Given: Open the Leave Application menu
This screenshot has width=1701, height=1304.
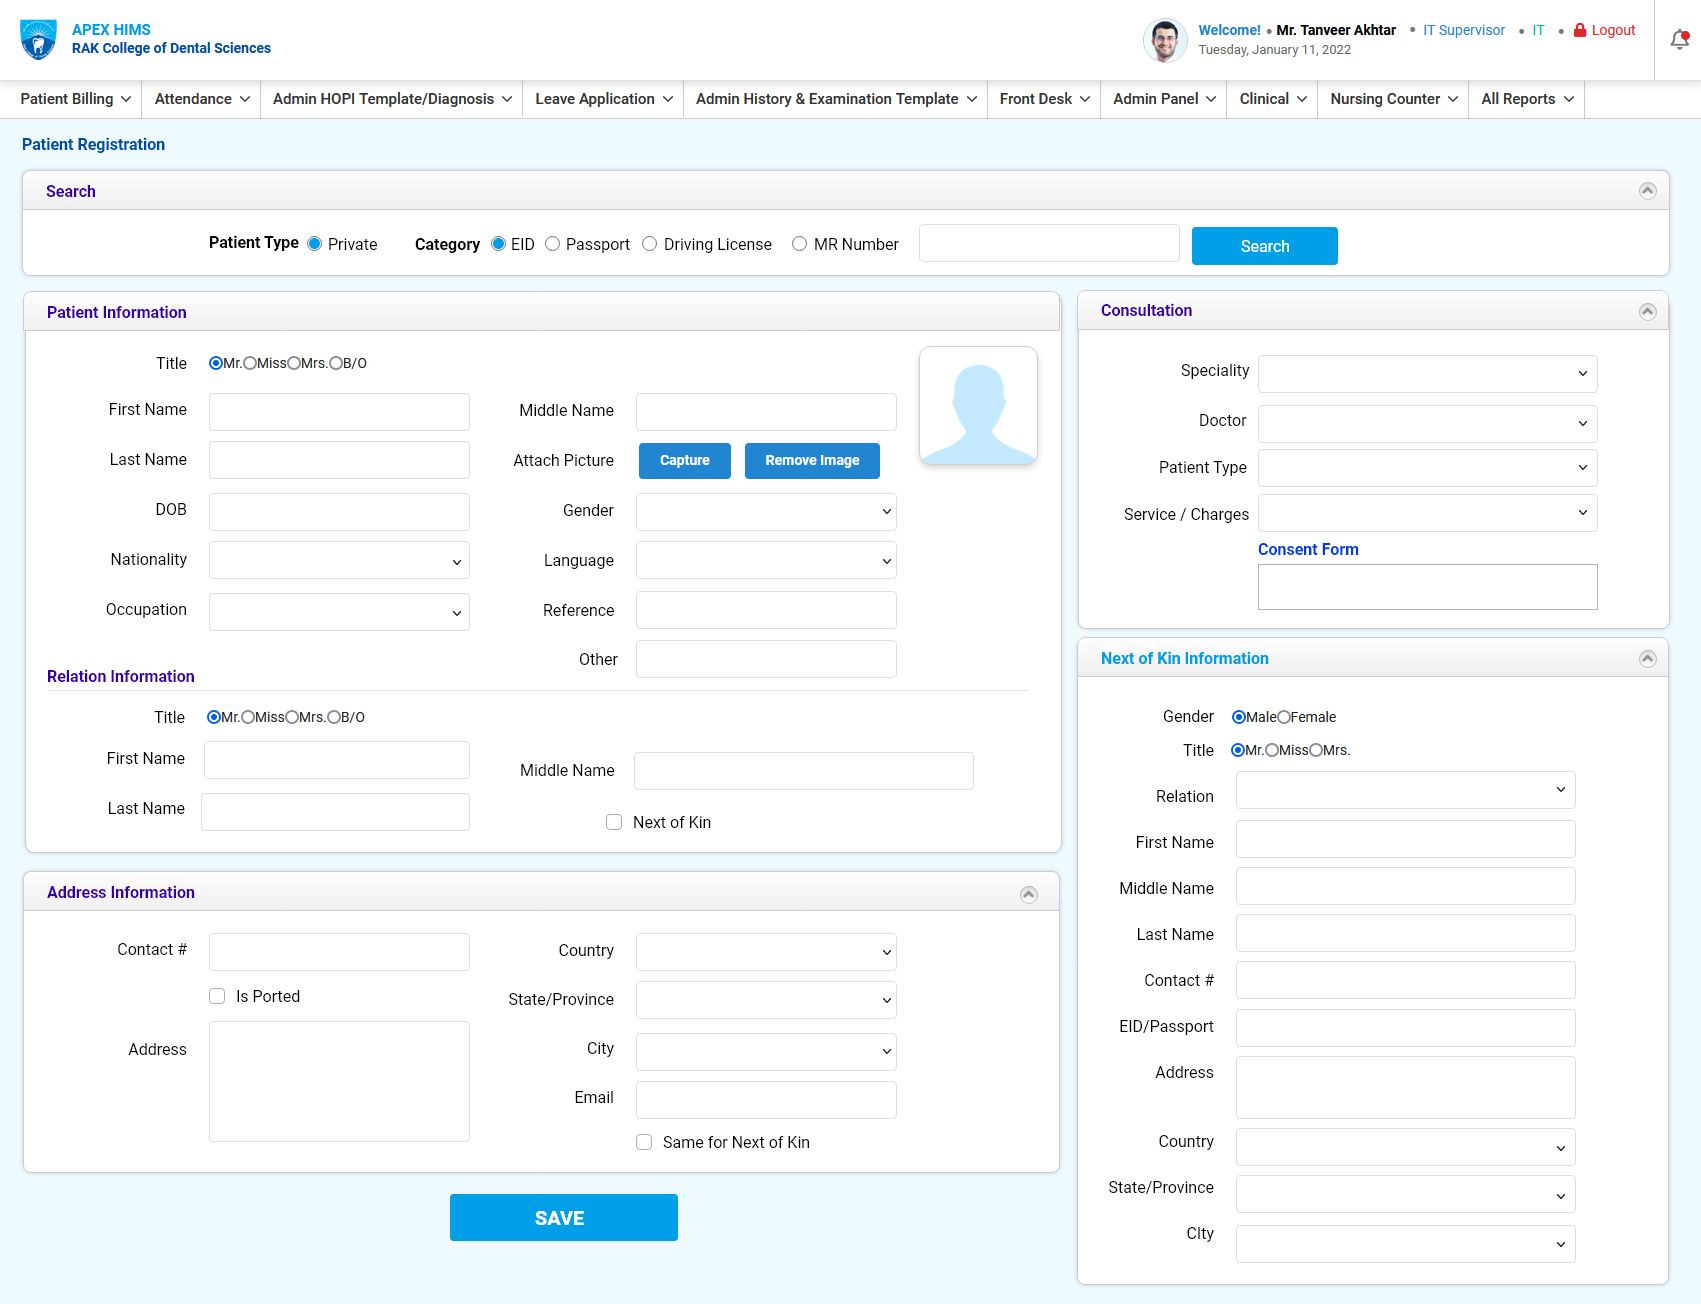Looking at the screenshot, I should [x=604, y=99].
